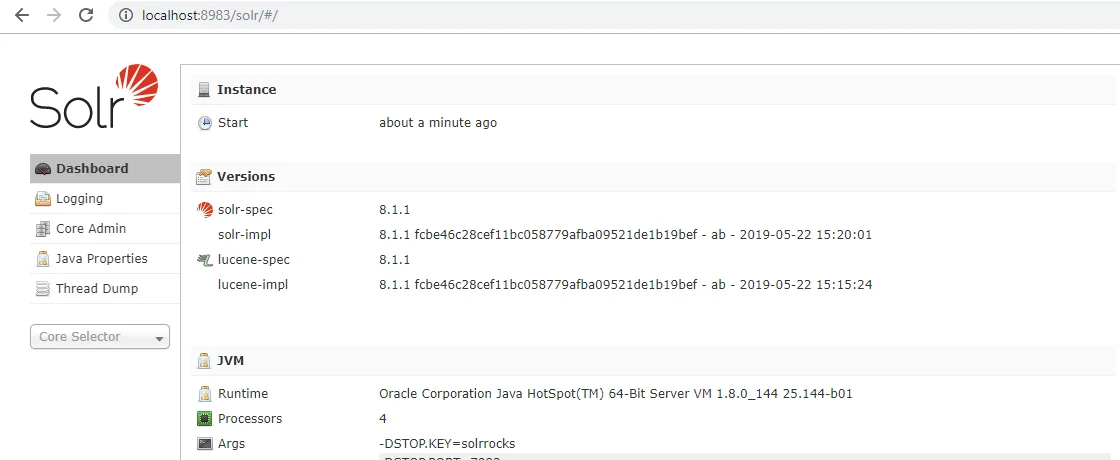Screen dimensions: 1120x460
Task: Open the Logging menu item
Action: tap(105, 199)
